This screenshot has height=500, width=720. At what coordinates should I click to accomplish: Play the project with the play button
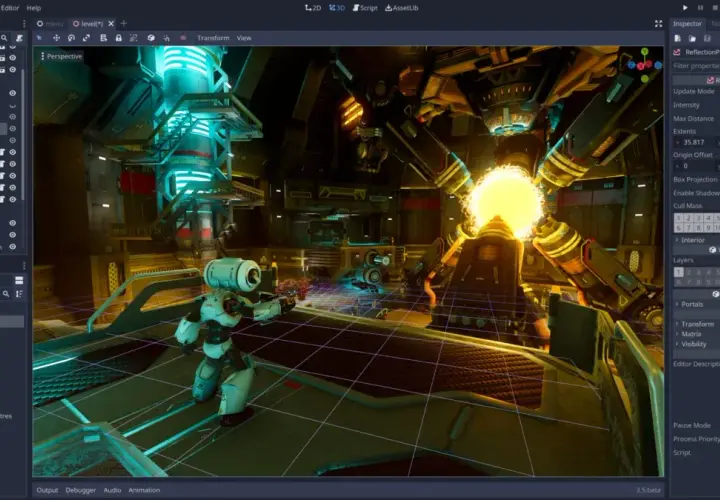click(x=685, y=8)
